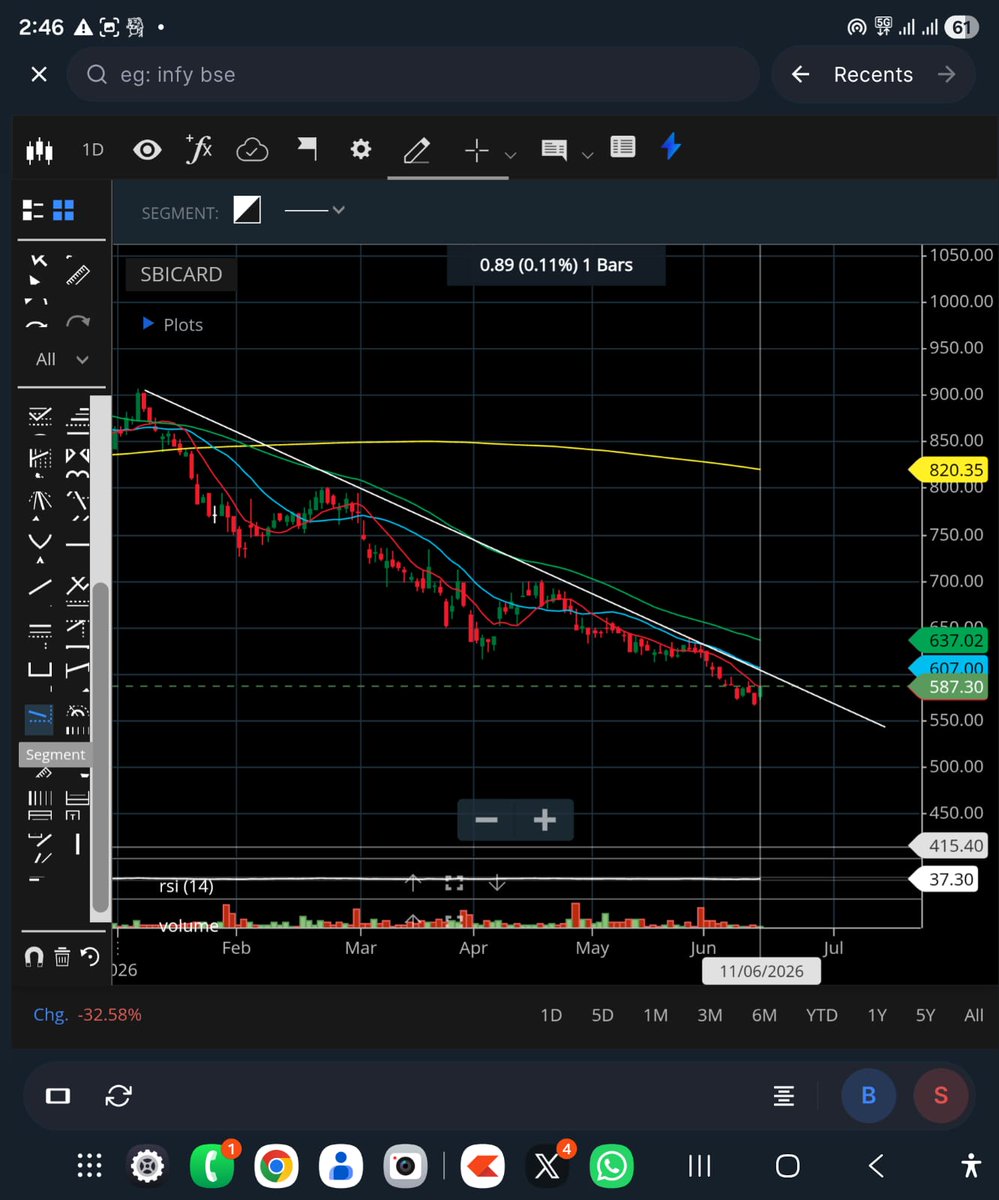The width and height of the screenshot is (999, 1200).
Task: Click the annotation comment icon
Action: [553, 149]
